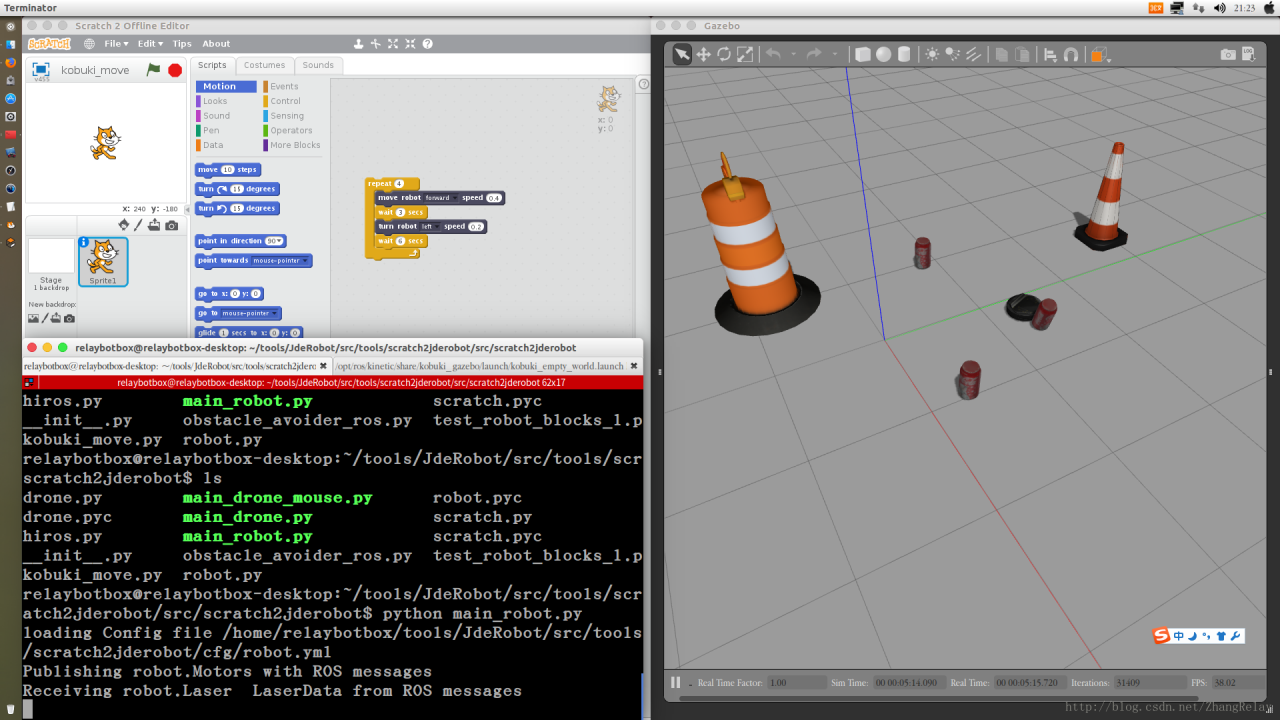Screen dimensions: 1280x720
Task: Add a directional light in Gazebo
Action: (x=974, y=55)
